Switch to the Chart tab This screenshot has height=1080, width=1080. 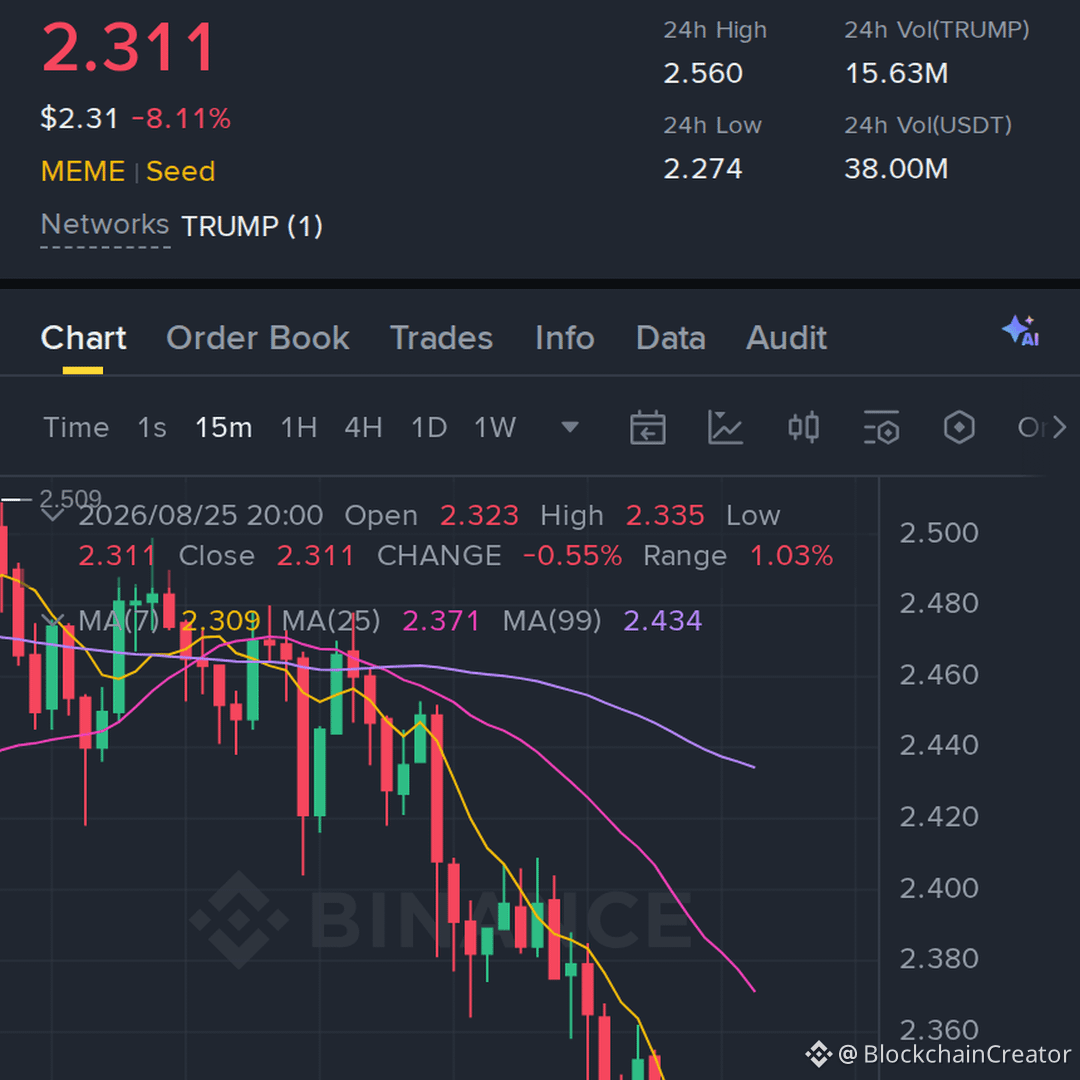[x=83, y=338]
